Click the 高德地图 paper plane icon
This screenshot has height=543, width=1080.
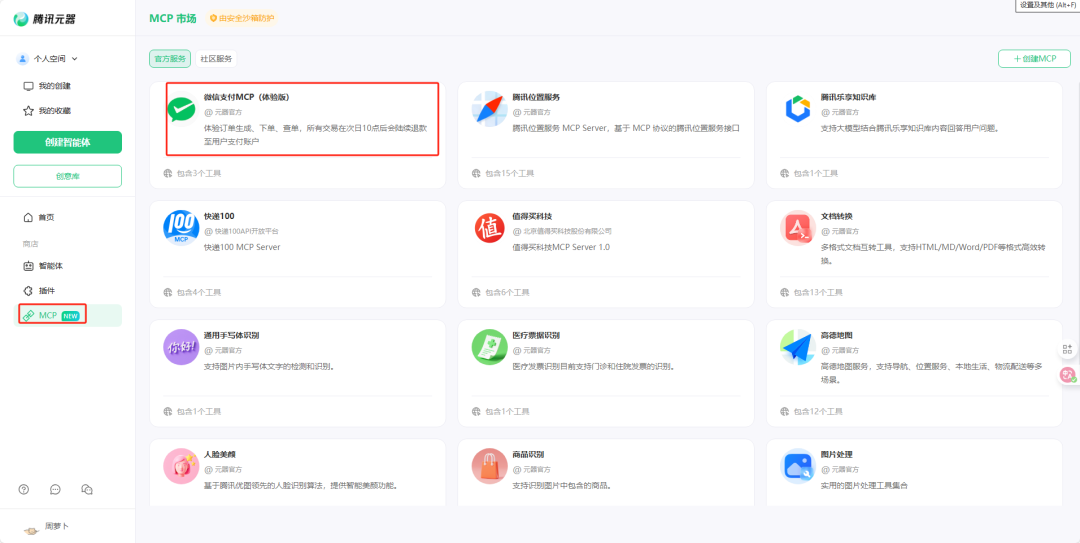(797, 347)
